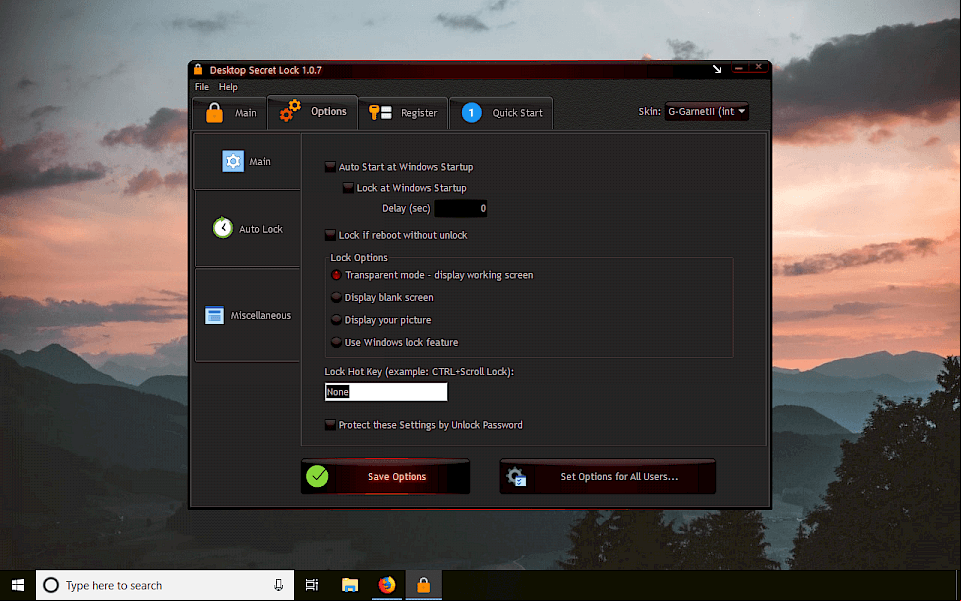Toggle Lock if reboot without unlock
The height and width of the screenshot is (601, 961).
tap(330, 235)
